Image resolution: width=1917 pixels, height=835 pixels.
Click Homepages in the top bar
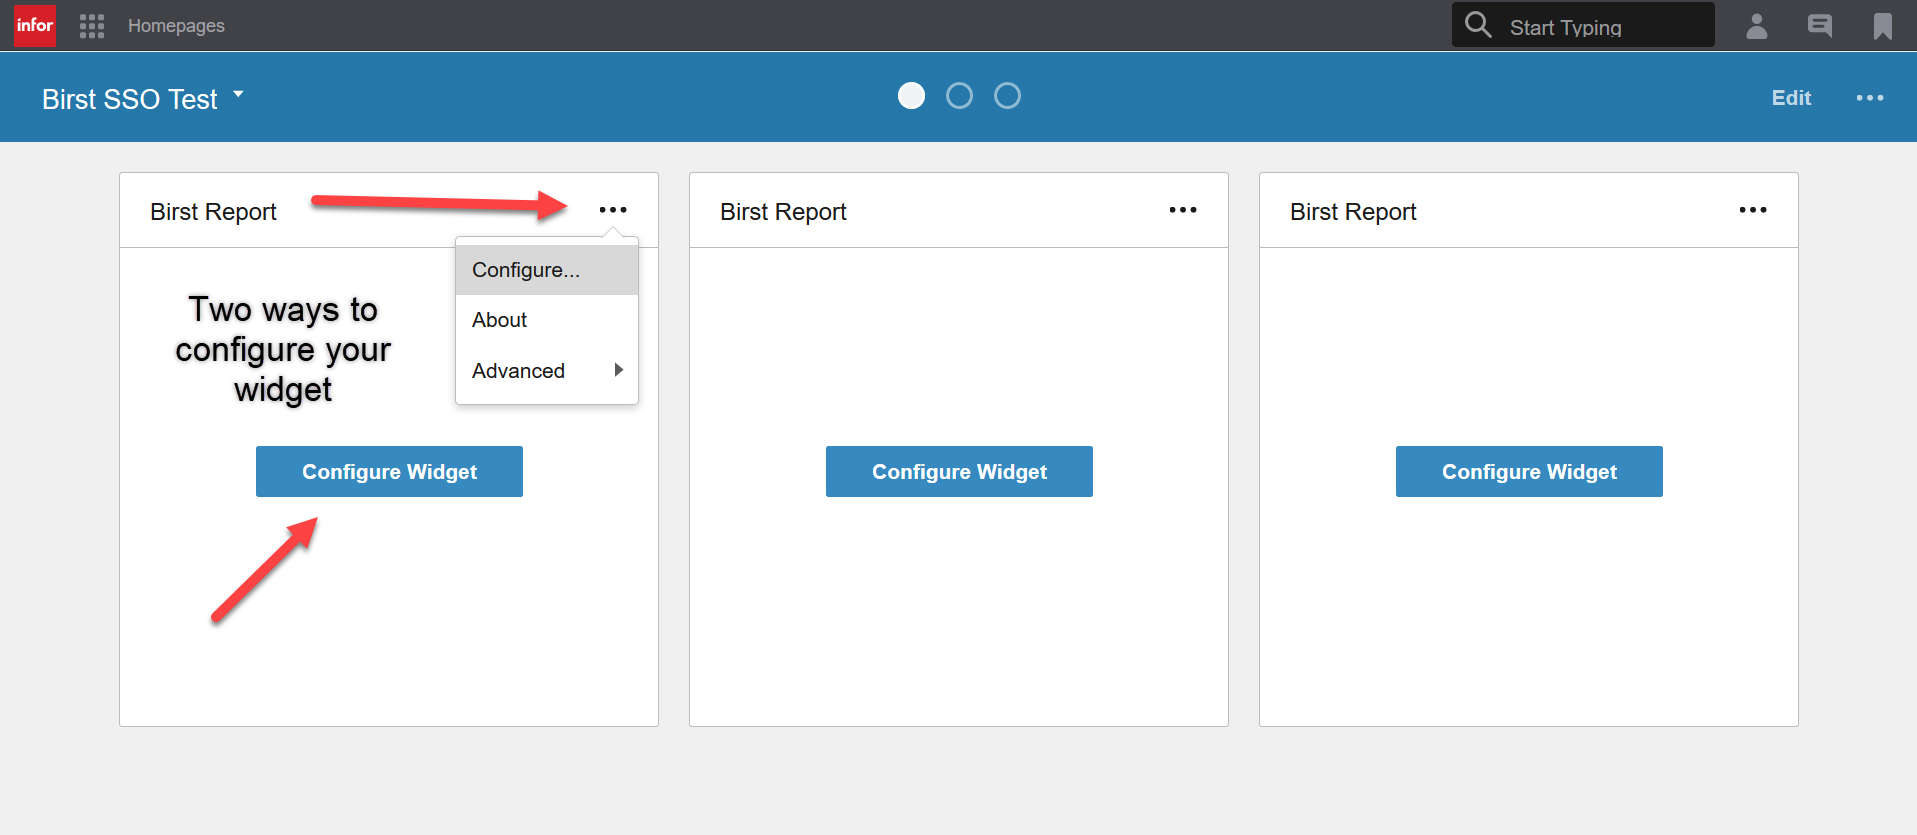point(176,26)
